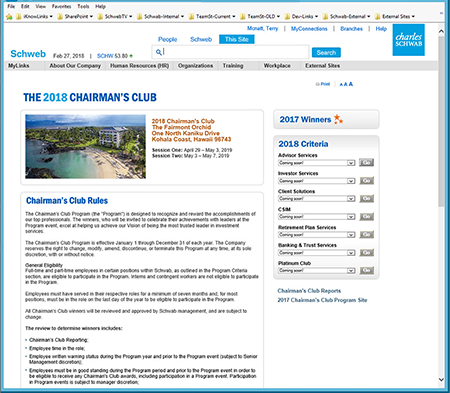Select the This Site search tab

[x=237, y=39]
